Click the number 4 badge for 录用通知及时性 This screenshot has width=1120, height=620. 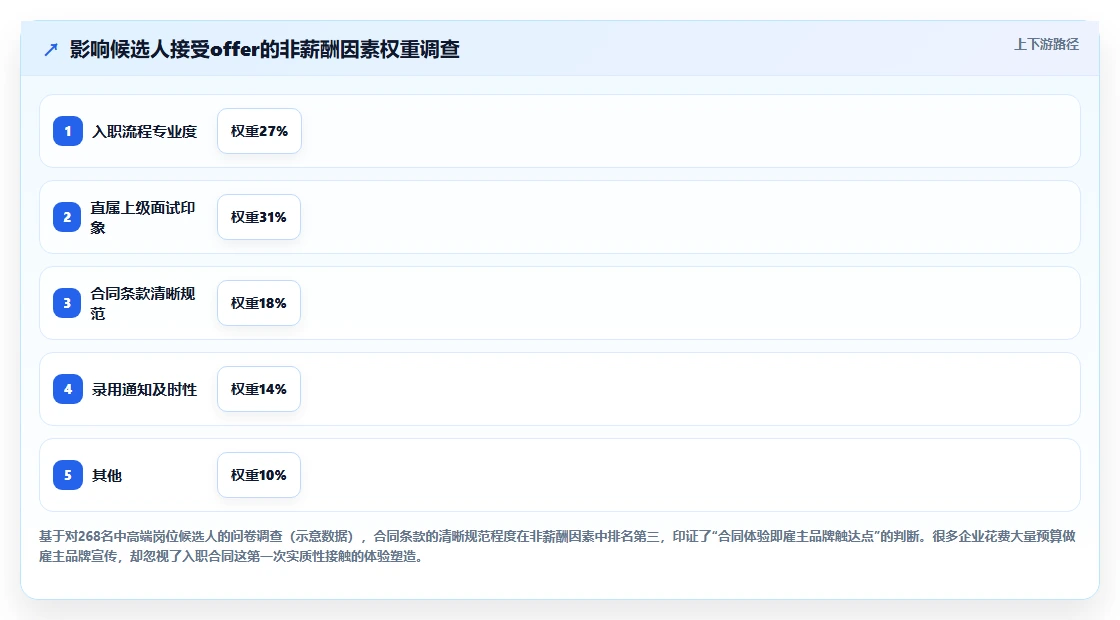tap(68, 389)
